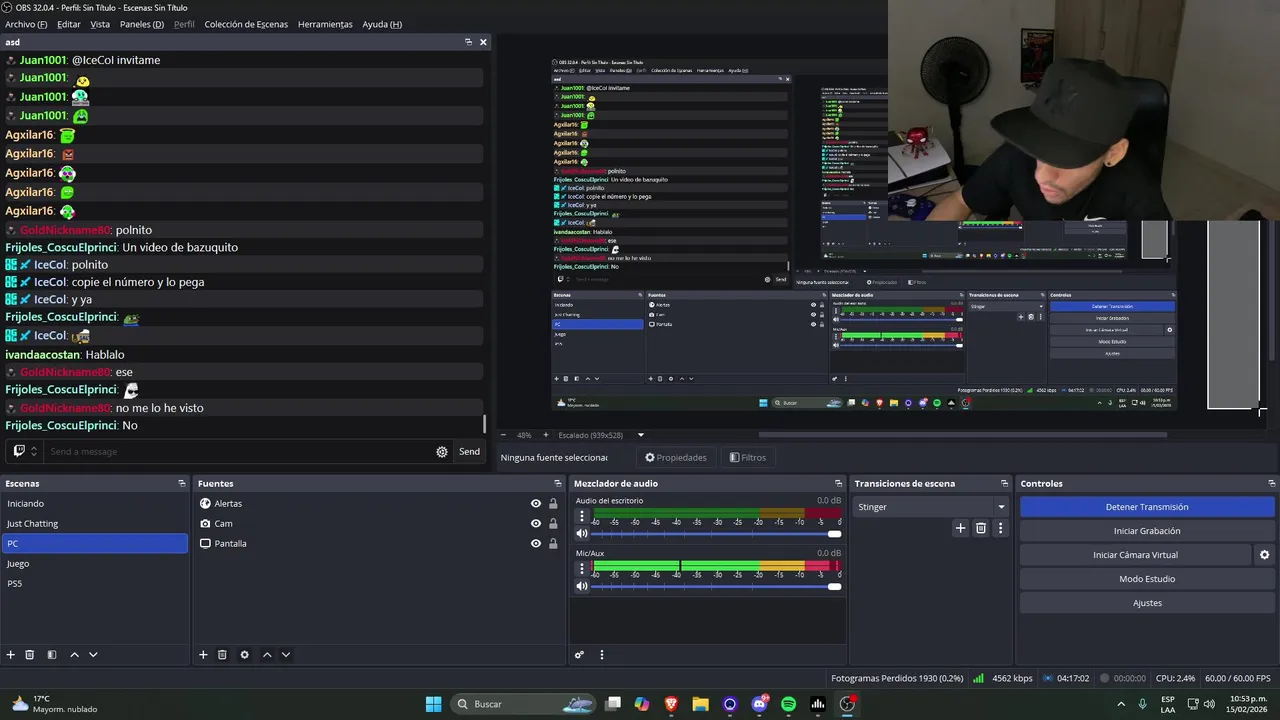Move the selected source down in Fuentes
Image resolution: width=1280 pixels, height=720 pixels.
click(286, 655)
